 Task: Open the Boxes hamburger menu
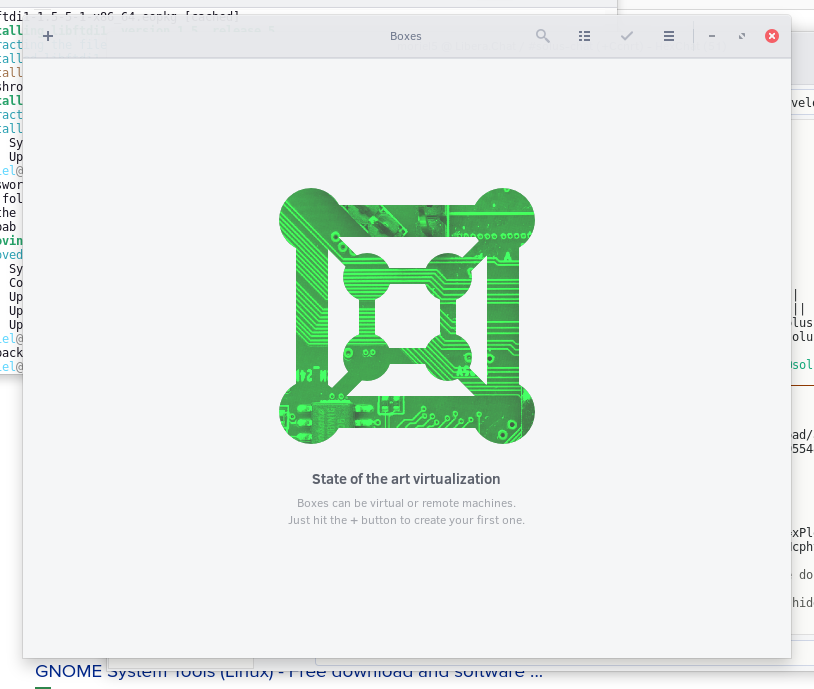click(669, 36)
